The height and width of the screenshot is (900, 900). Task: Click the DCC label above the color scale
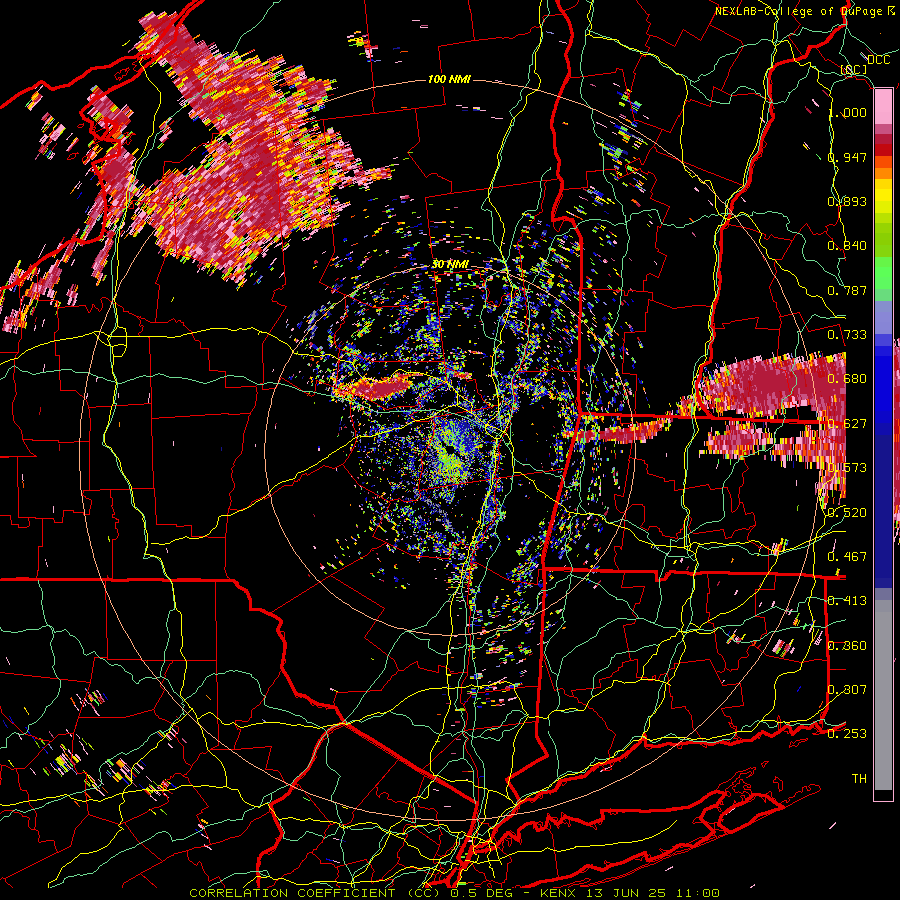pos(879,60)
